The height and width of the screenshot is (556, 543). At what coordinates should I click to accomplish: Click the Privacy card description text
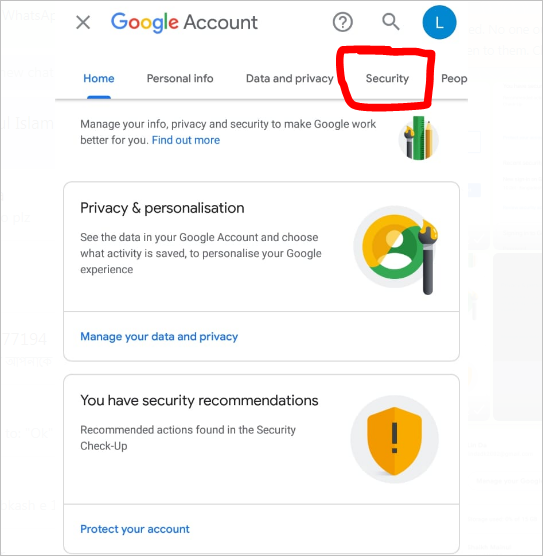(201, 254)
